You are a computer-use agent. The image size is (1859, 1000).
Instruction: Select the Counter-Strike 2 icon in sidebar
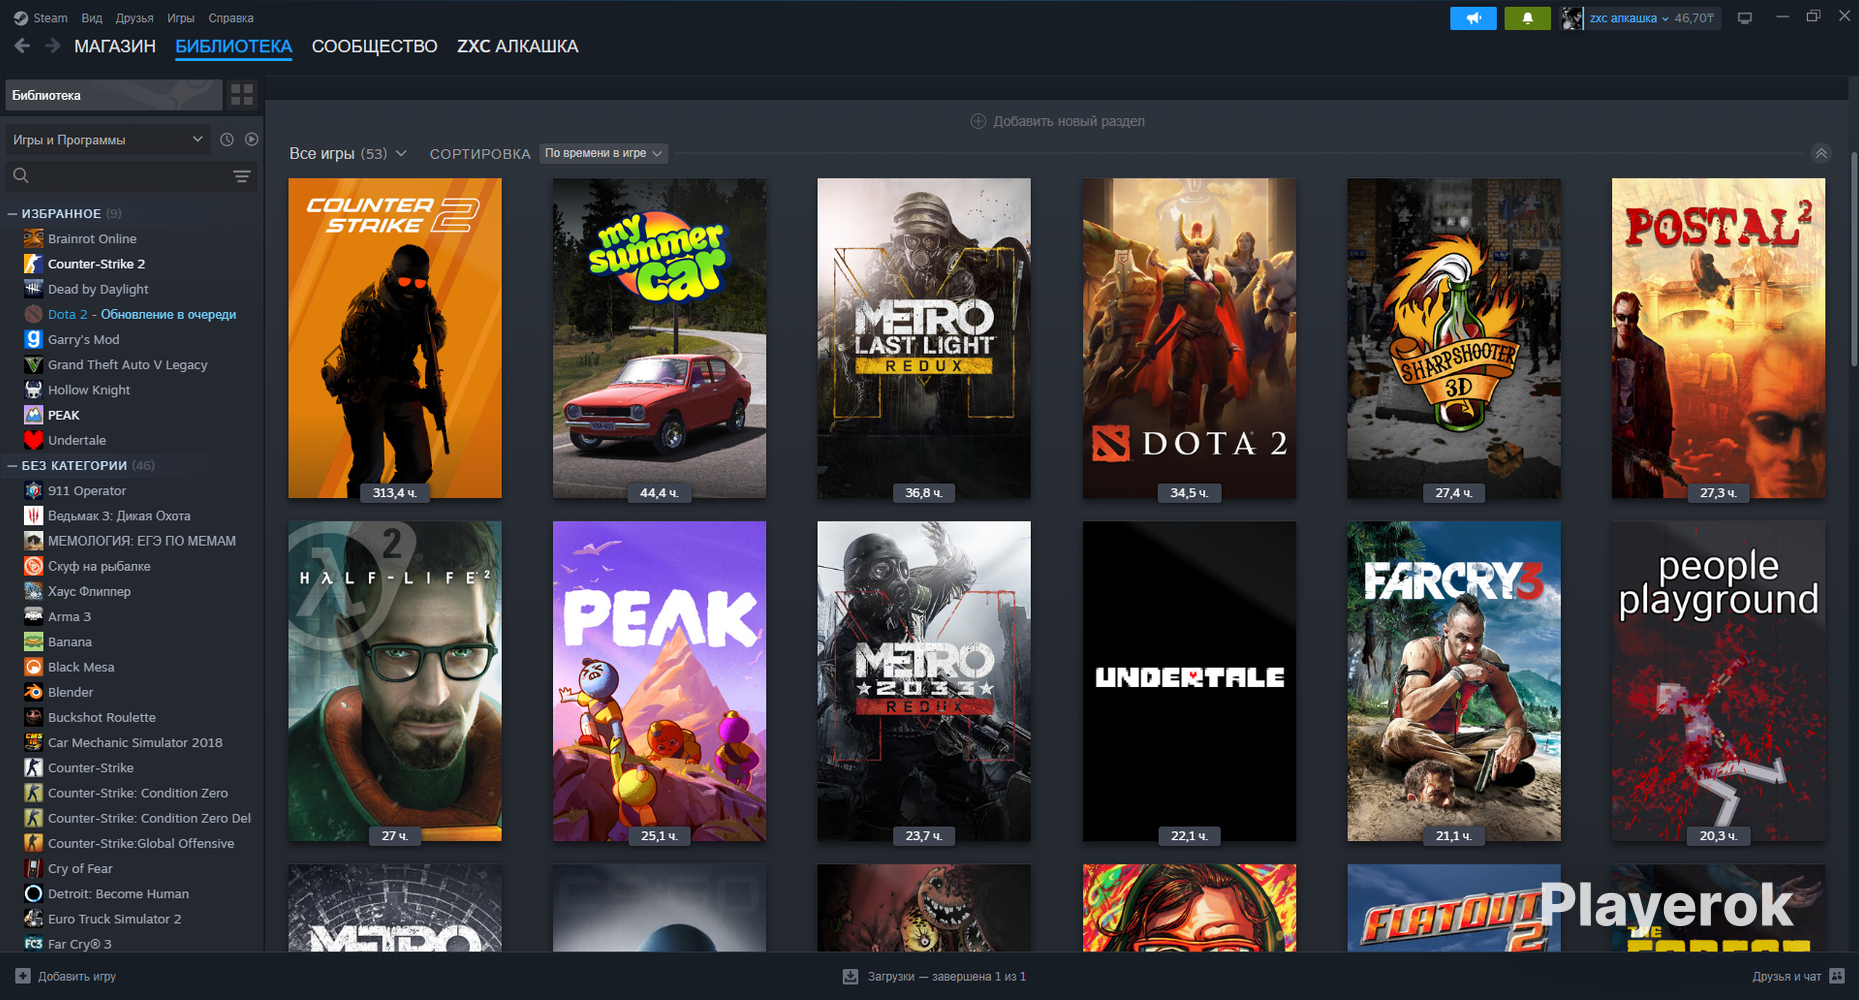[33, 264]
